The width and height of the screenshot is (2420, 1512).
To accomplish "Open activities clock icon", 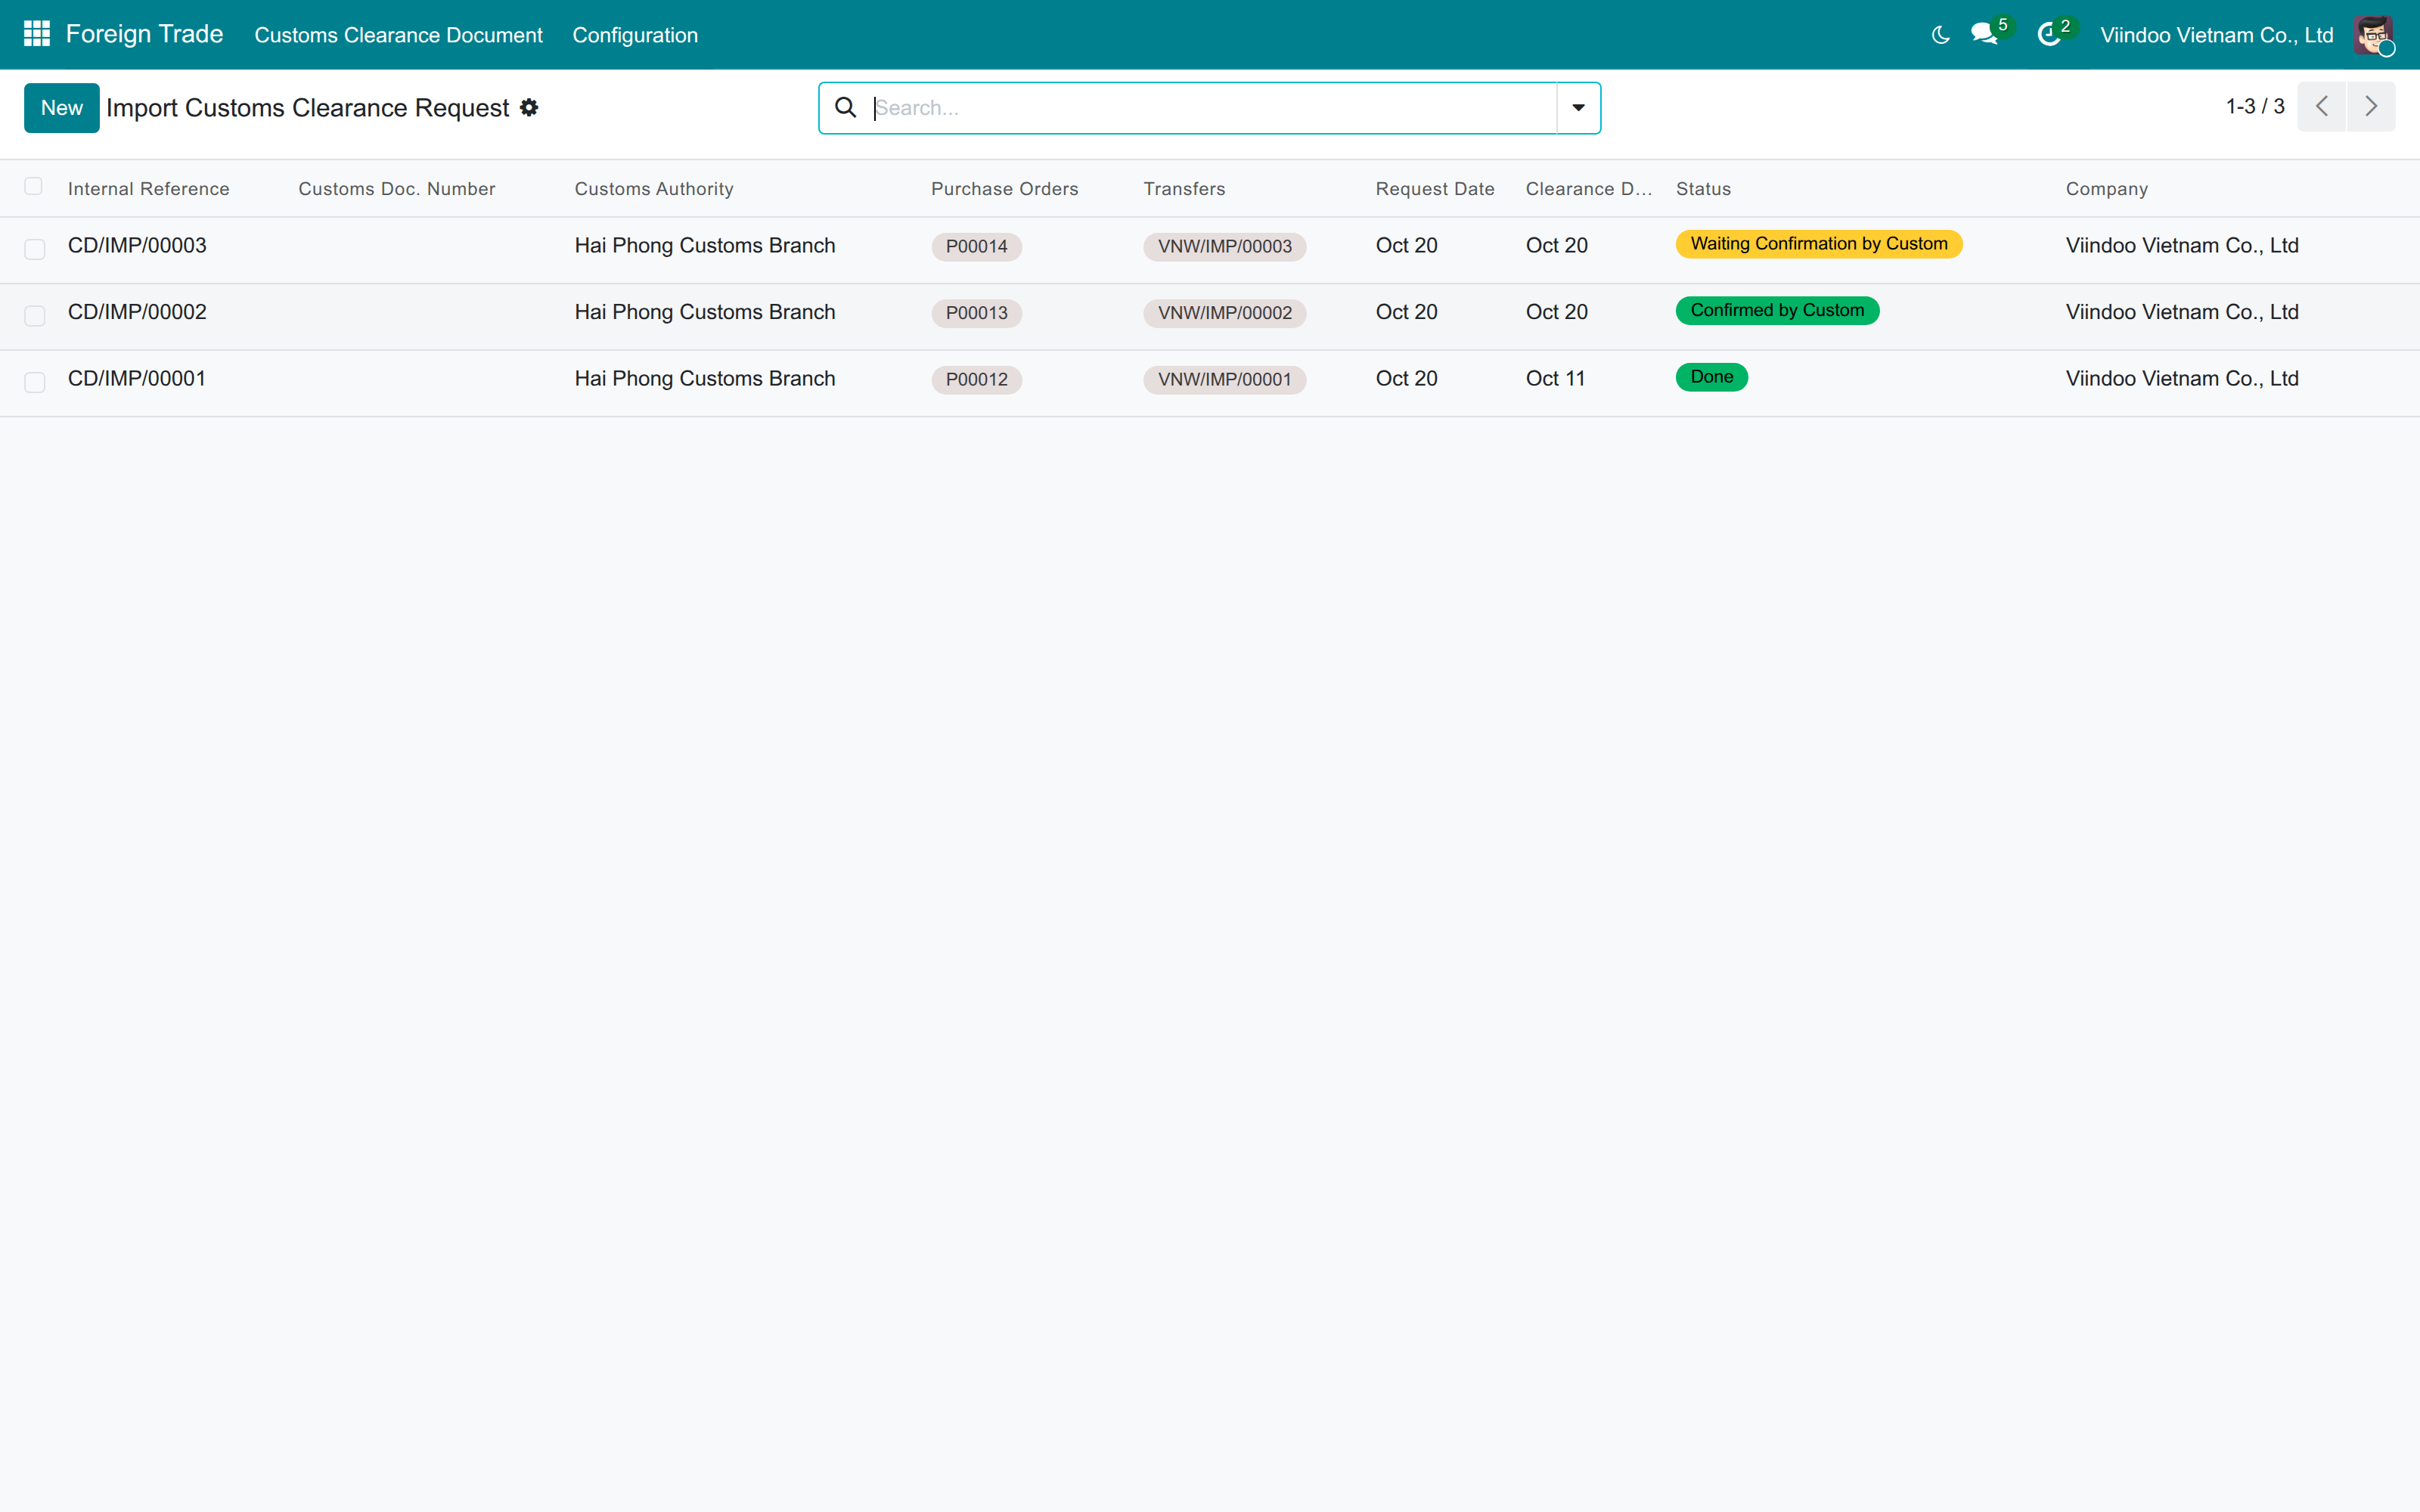I will (2049, 35).
